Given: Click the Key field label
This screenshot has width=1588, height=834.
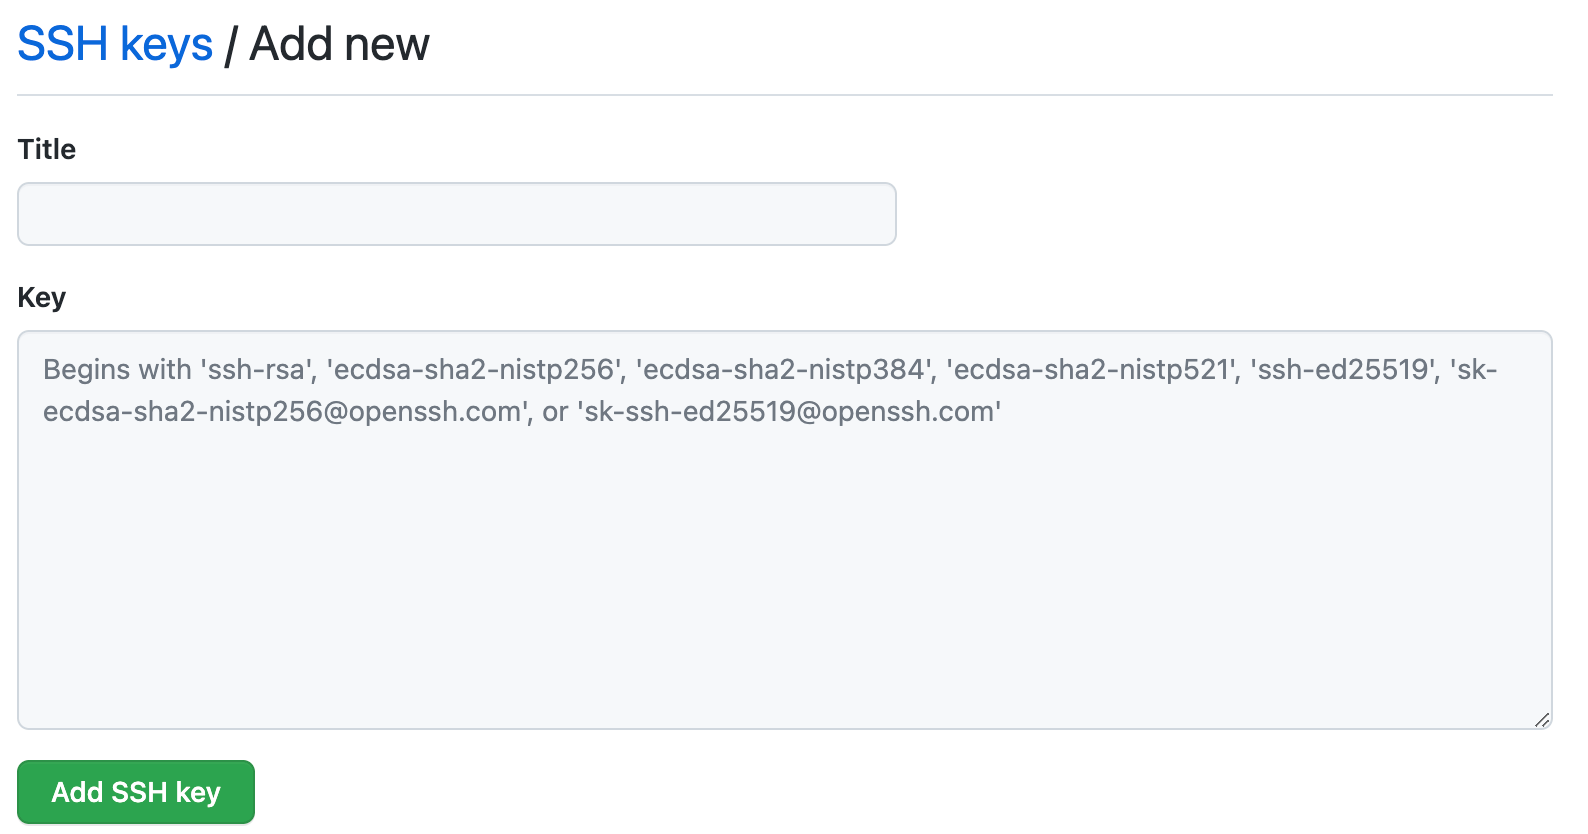Looking at the screenshot, I should 42,297.
